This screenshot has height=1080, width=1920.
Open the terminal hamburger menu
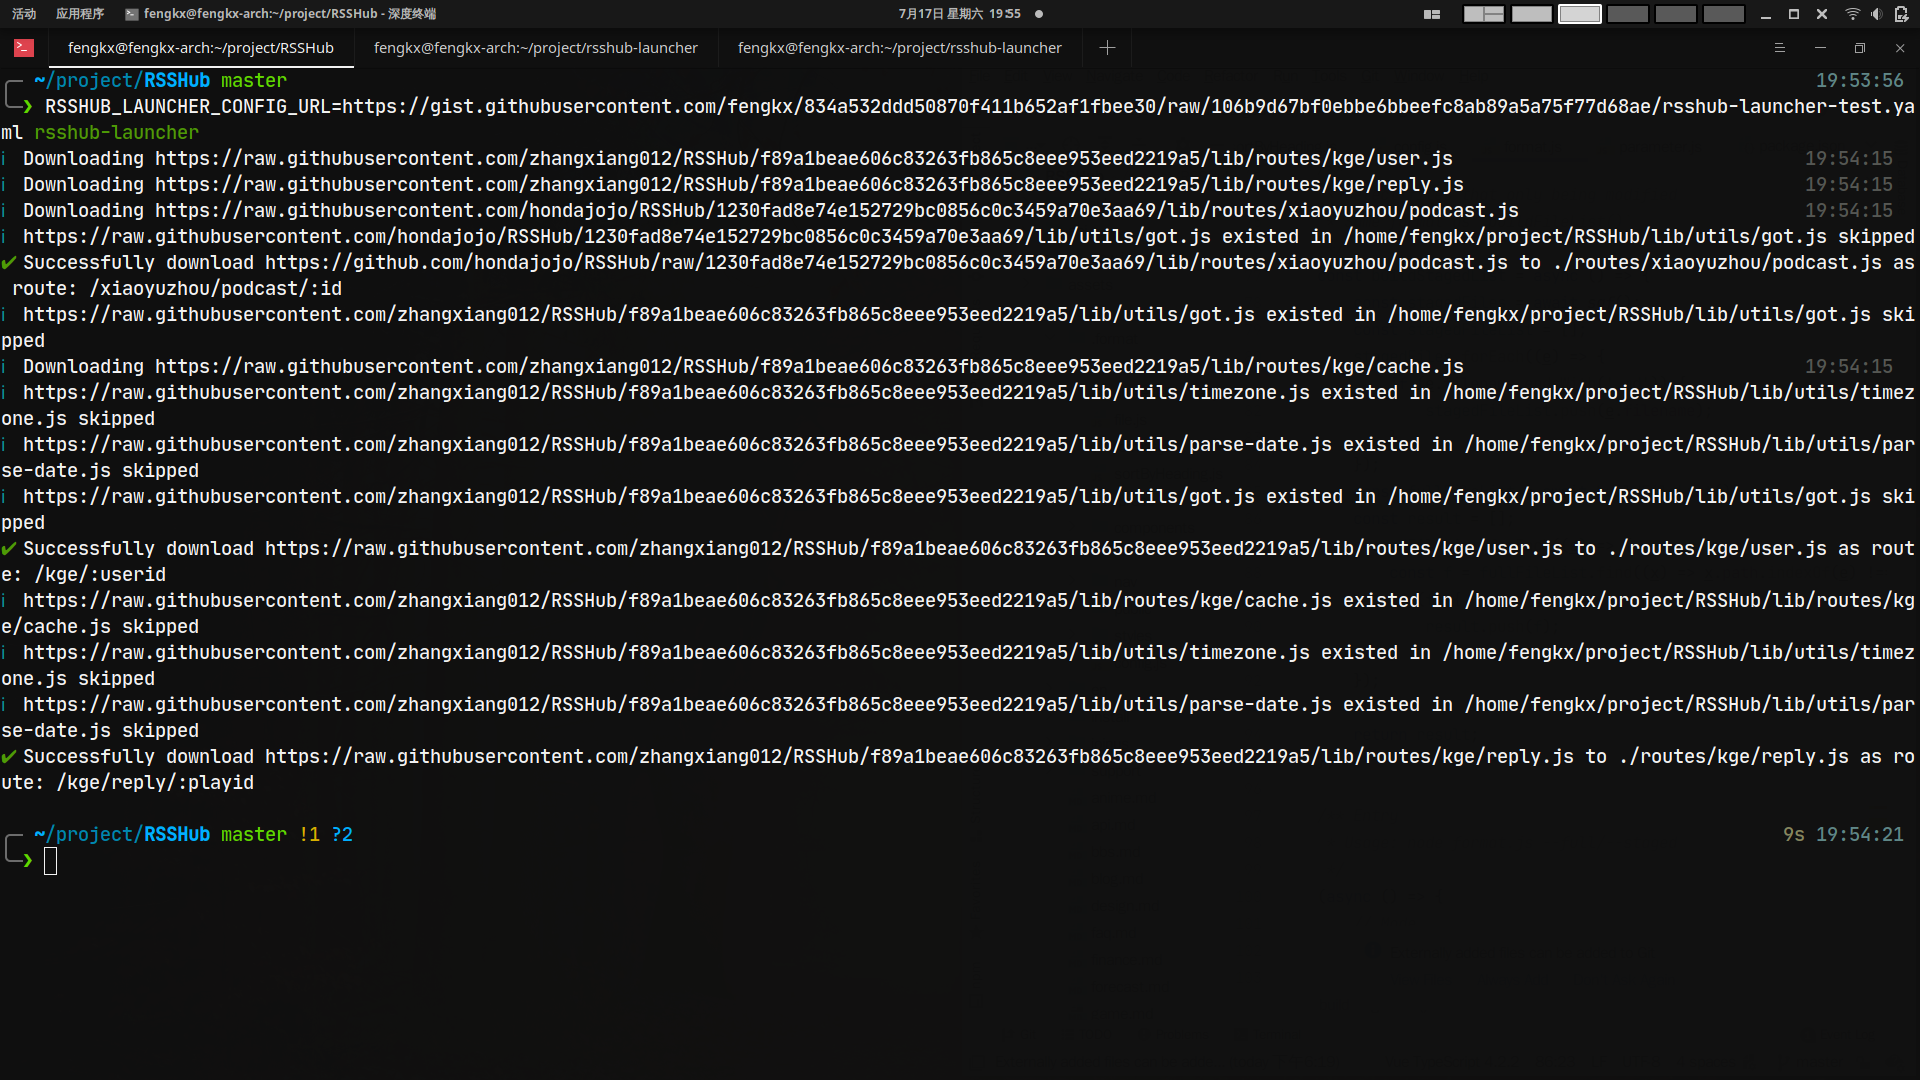(1779, 48)
